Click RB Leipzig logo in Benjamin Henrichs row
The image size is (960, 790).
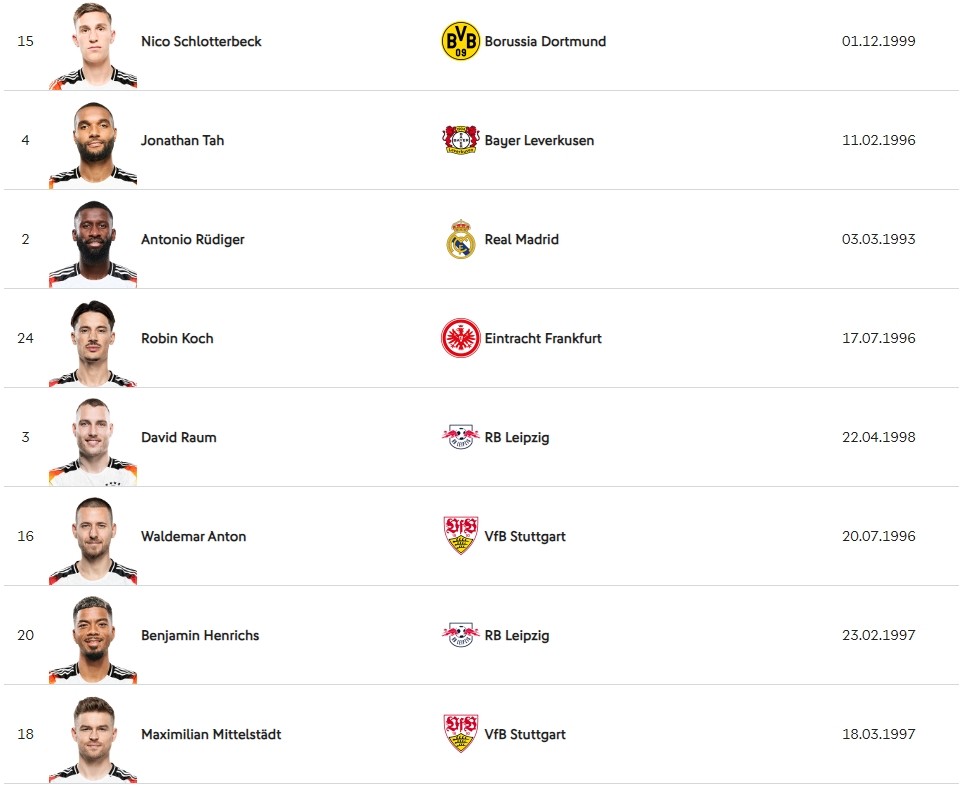point(460,635)
